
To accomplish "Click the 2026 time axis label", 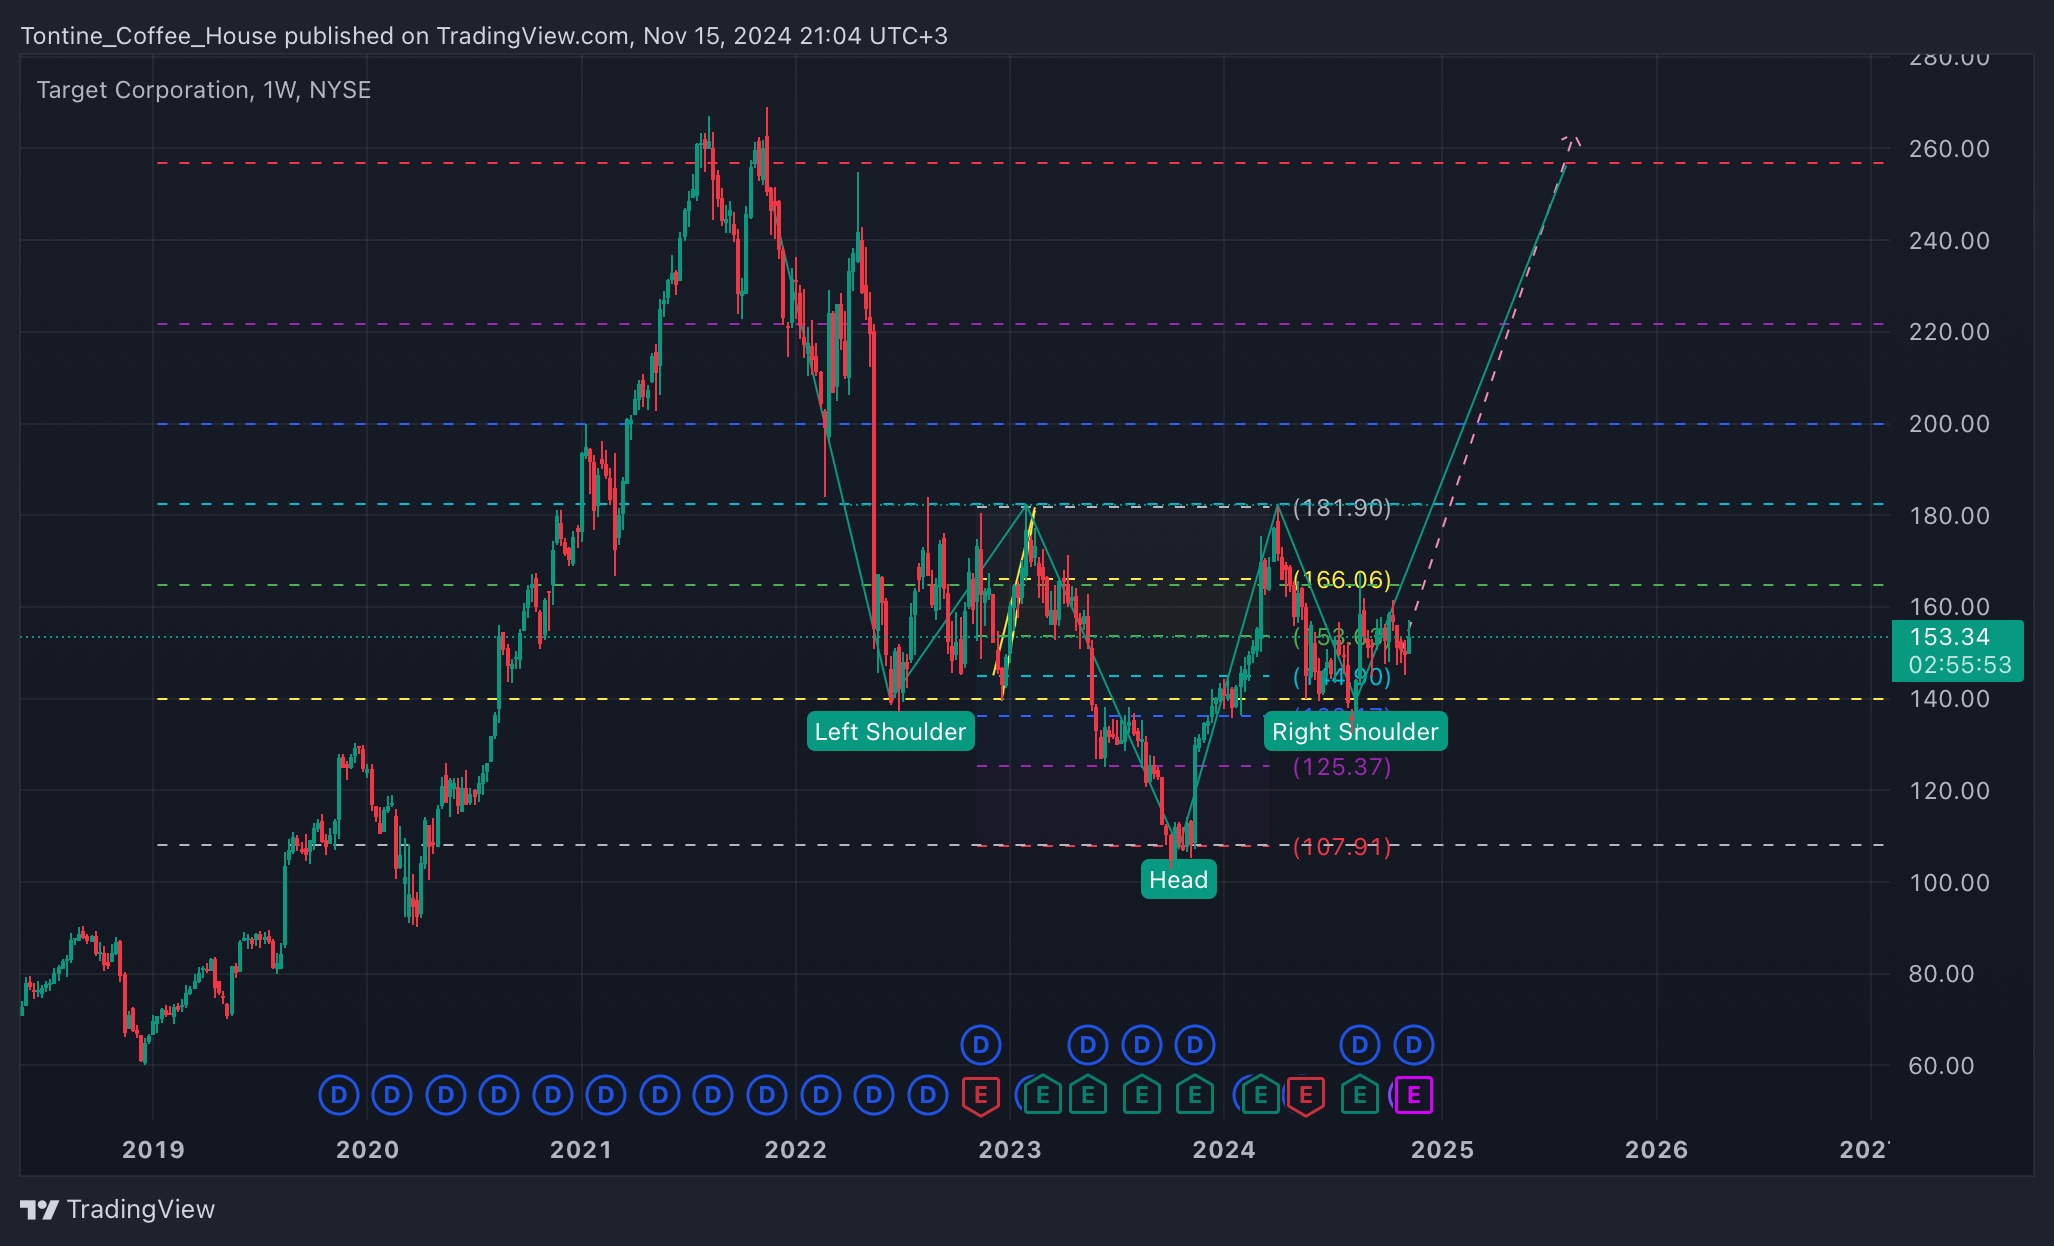I will [x=1656, y=1150].
